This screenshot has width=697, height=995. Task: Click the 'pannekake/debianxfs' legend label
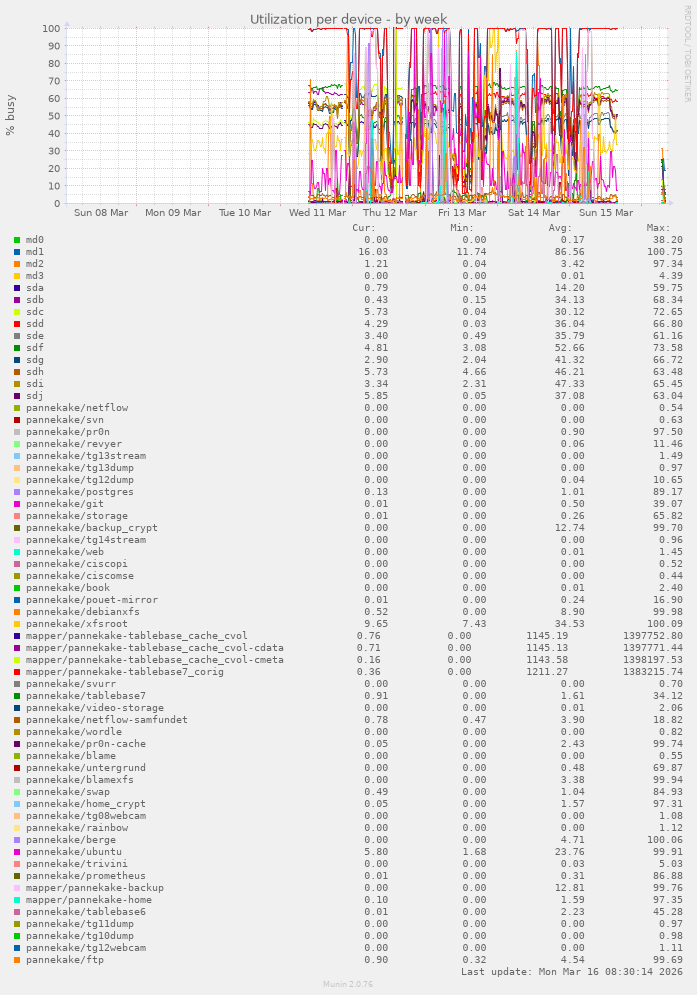pyautogui.click(x=83, y=612)
